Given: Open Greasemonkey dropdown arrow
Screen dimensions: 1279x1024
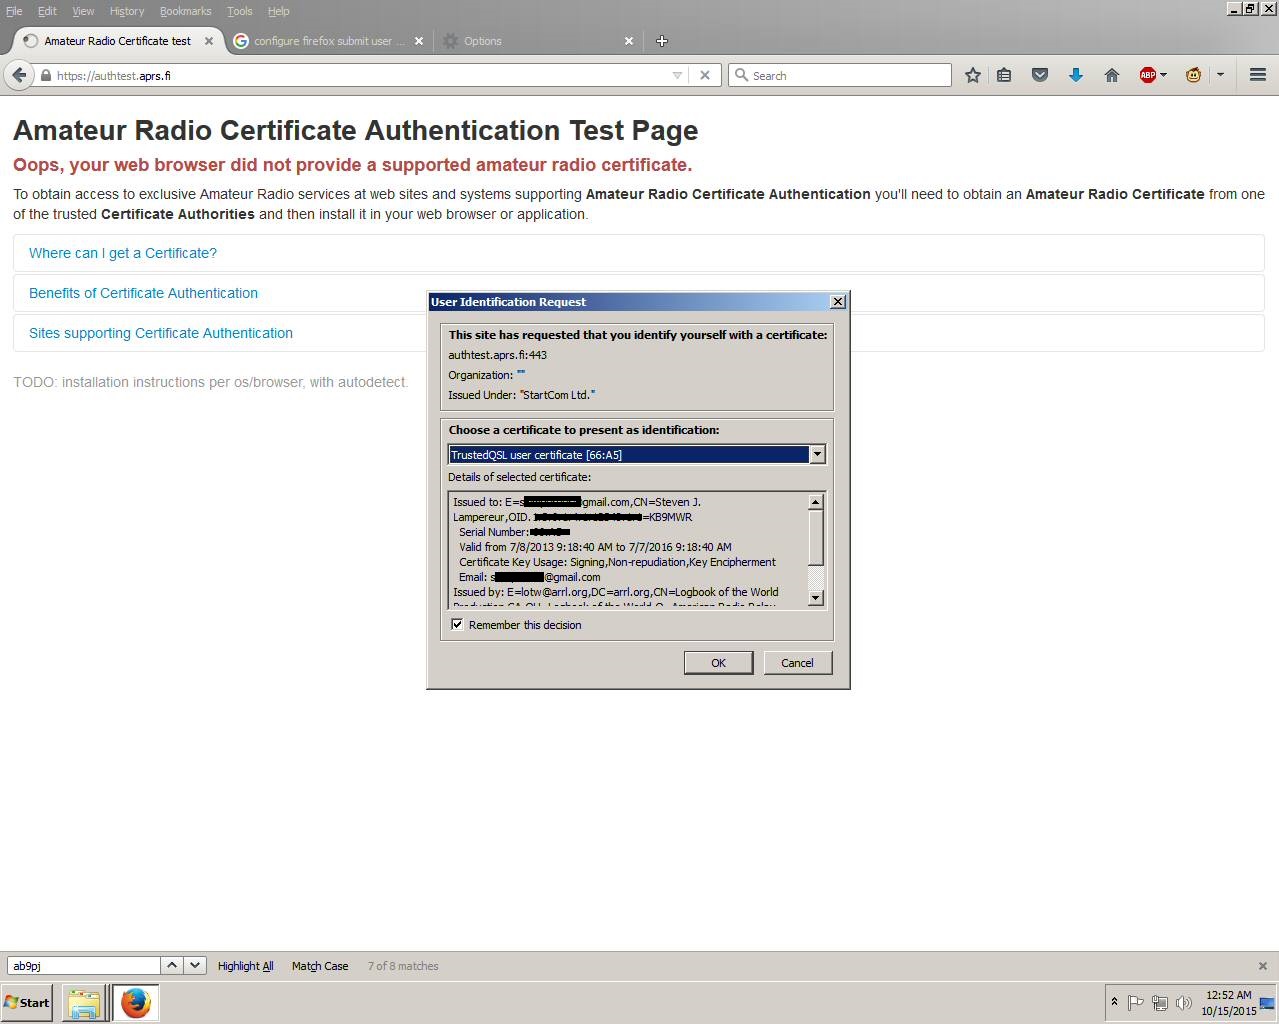Looking at the screenshot, I should tap(1220, 75).
